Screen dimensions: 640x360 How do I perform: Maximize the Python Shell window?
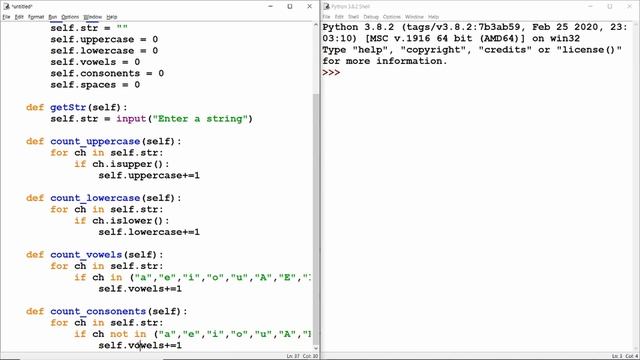coord(610,7)
